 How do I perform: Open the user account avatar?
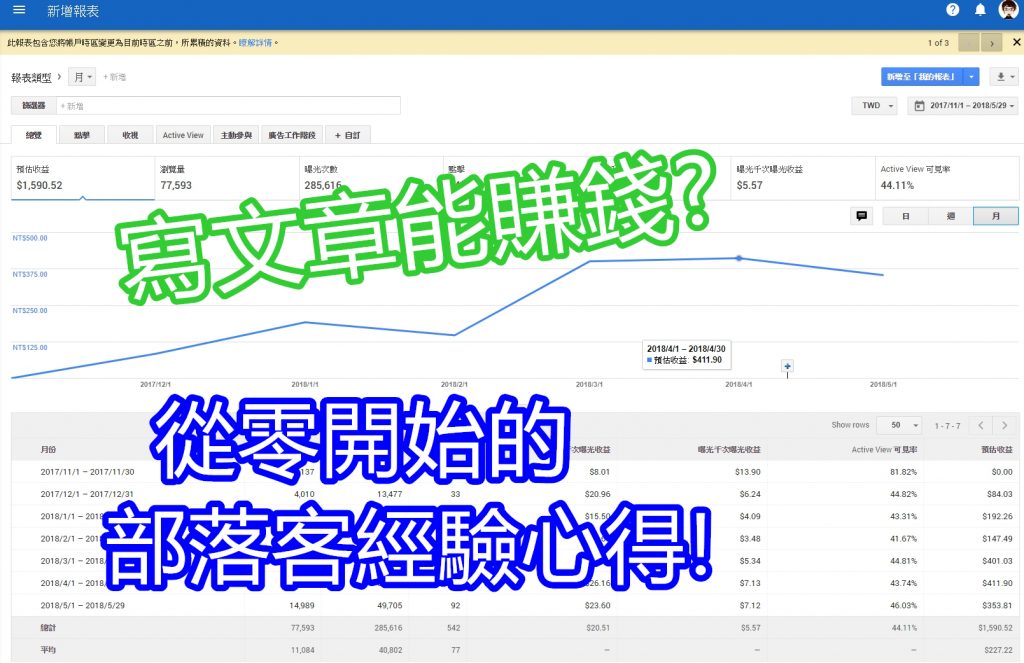tap(1008, 10)
